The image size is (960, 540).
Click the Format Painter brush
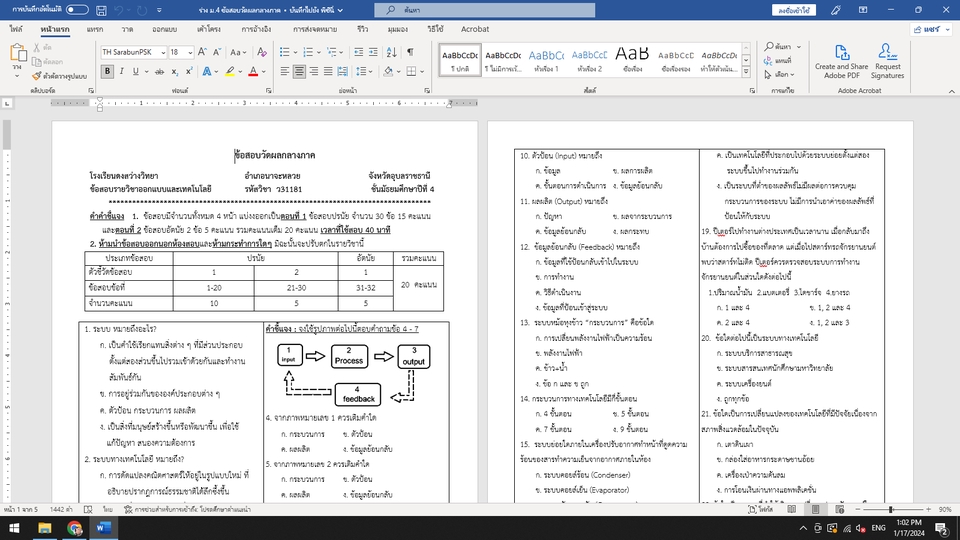click(x=59, y=76)
